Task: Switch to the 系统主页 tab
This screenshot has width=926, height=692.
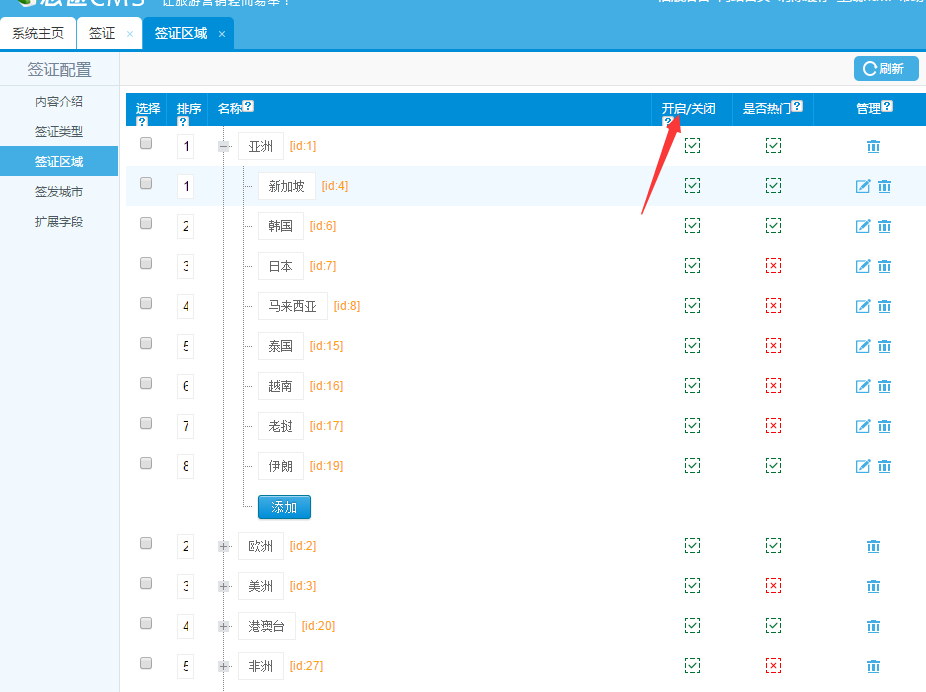Action: click(38, 33)
